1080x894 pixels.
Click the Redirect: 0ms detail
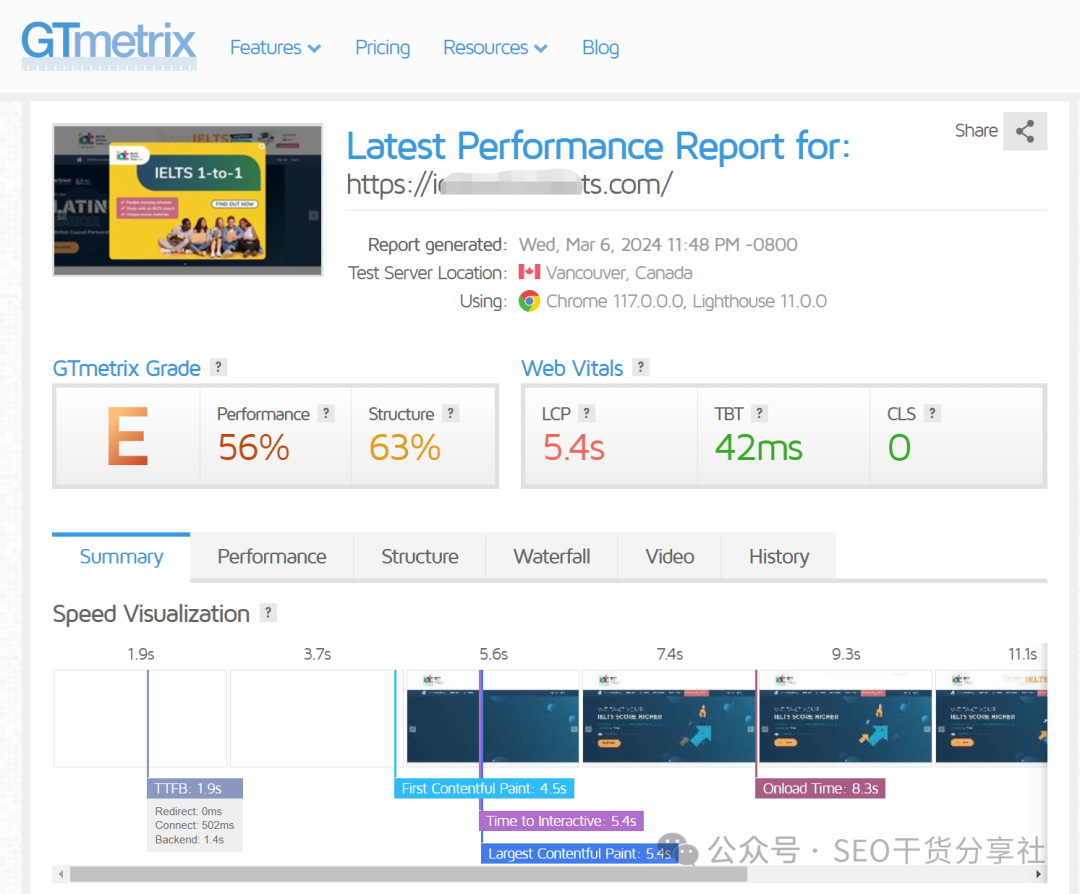[x=188, y=811]
